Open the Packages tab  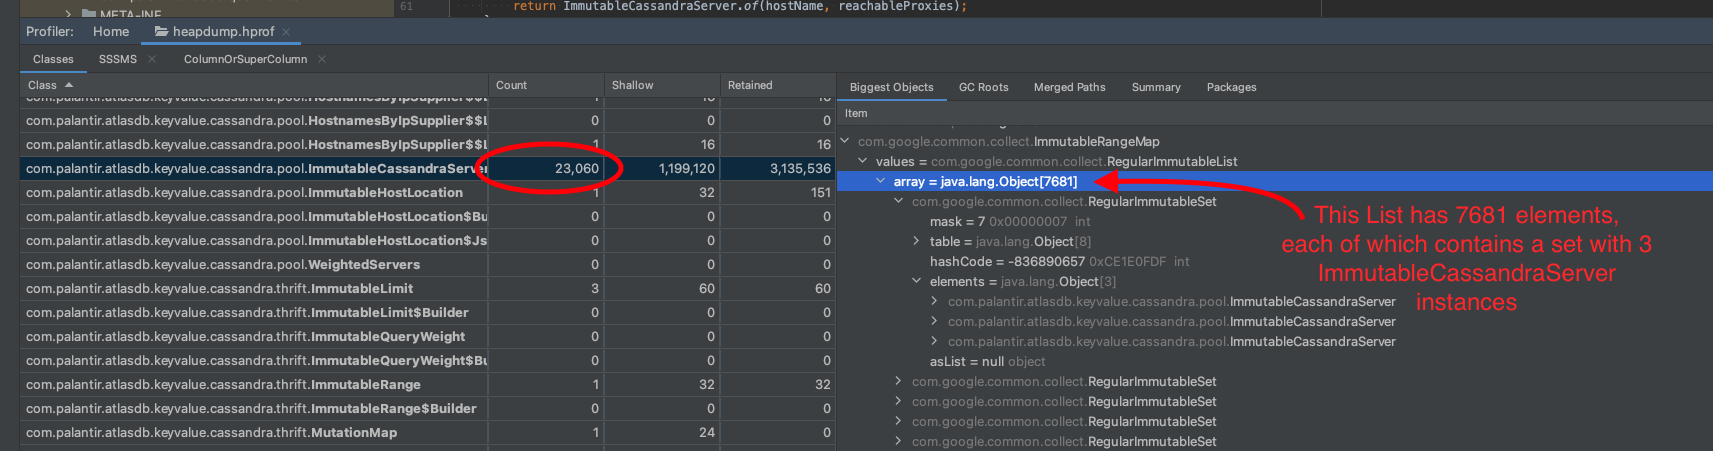(x=1232, y=87)
